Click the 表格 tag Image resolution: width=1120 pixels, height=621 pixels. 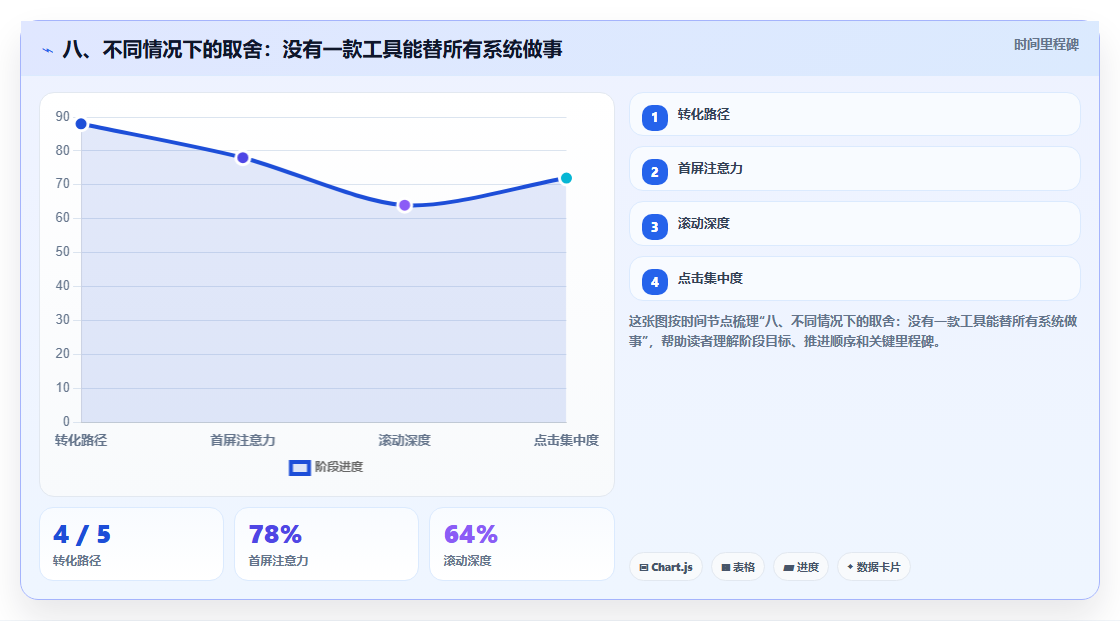[738, 567]
